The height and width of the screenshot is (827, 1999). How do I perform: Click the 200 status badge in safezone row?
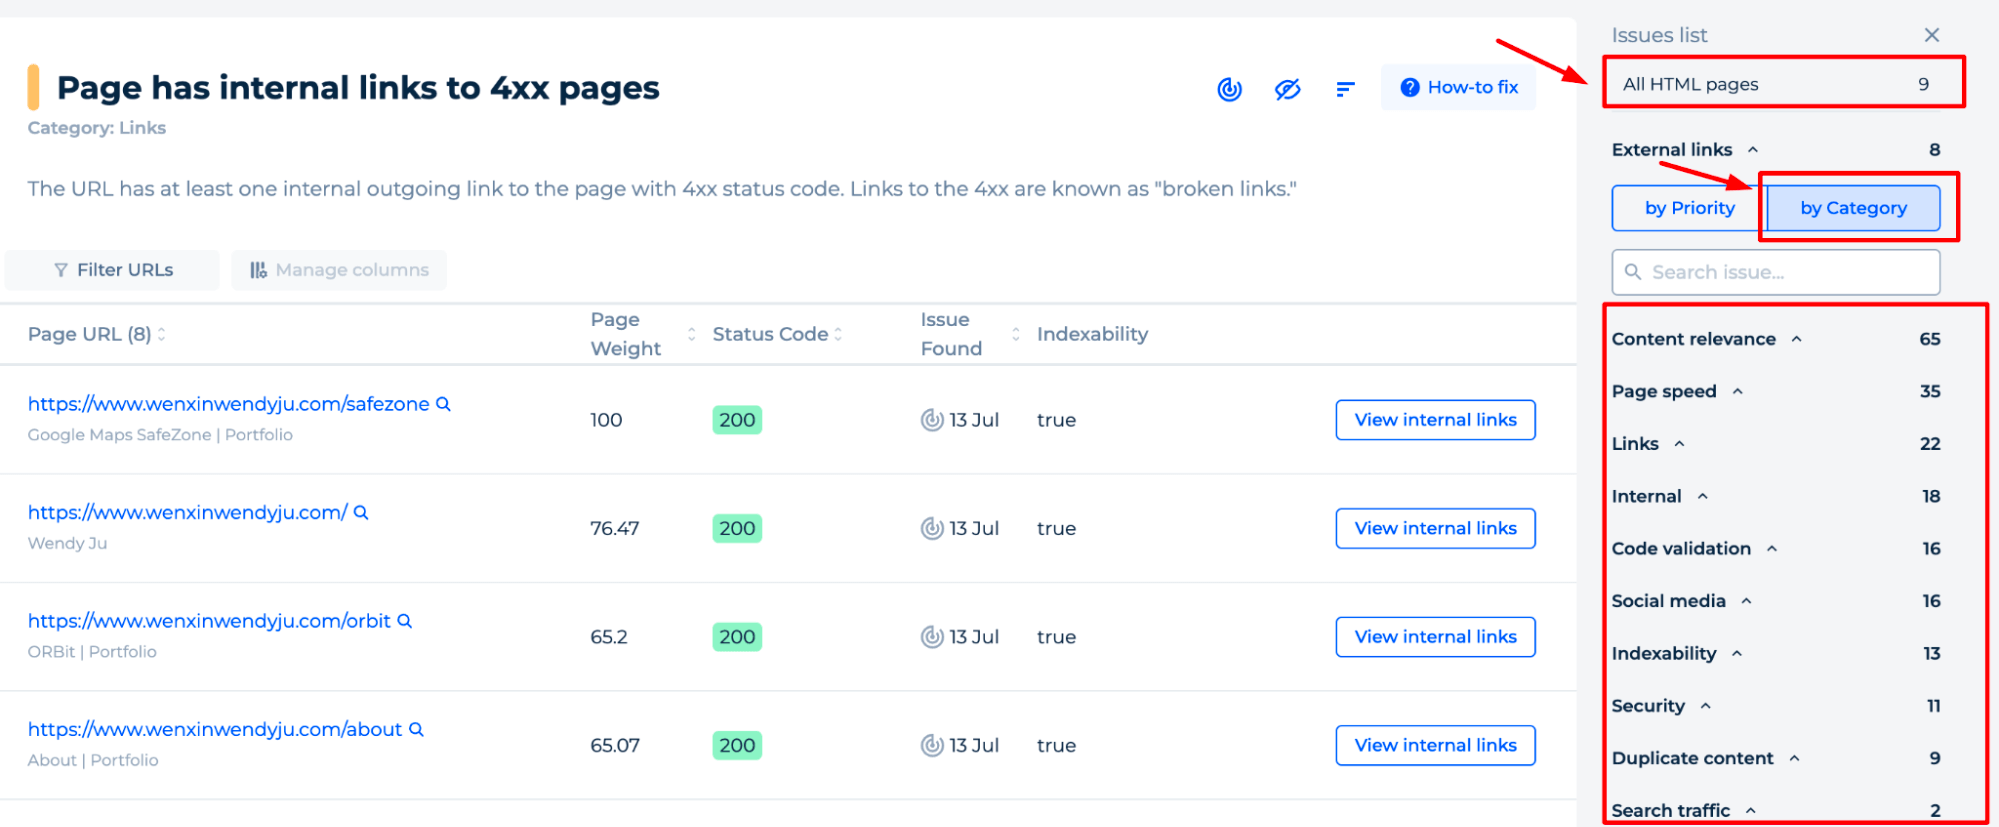[737, 420]
